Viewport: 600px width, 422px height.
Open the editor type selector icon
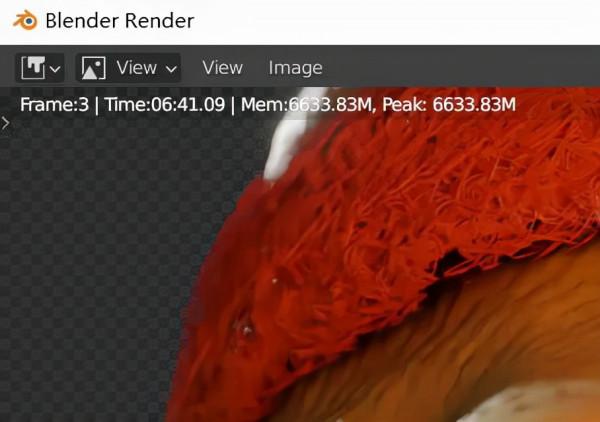pos(33,68)
